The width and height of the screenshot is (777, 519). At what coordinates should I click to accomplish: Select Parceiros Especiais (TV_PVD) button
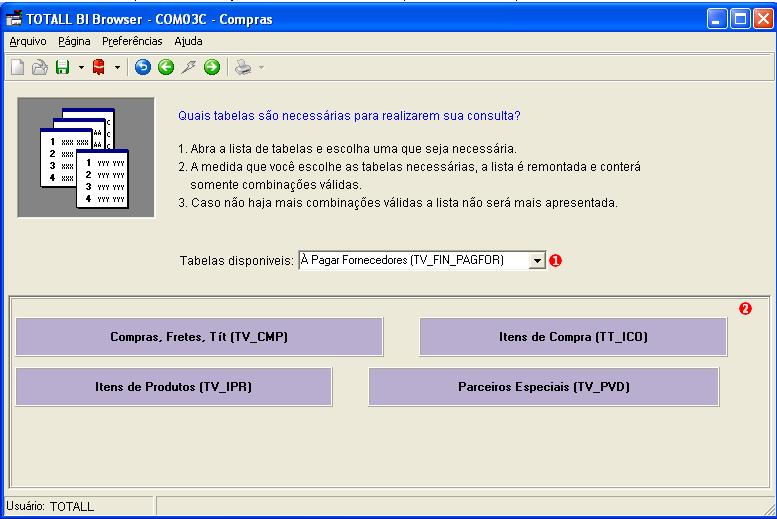544,387
